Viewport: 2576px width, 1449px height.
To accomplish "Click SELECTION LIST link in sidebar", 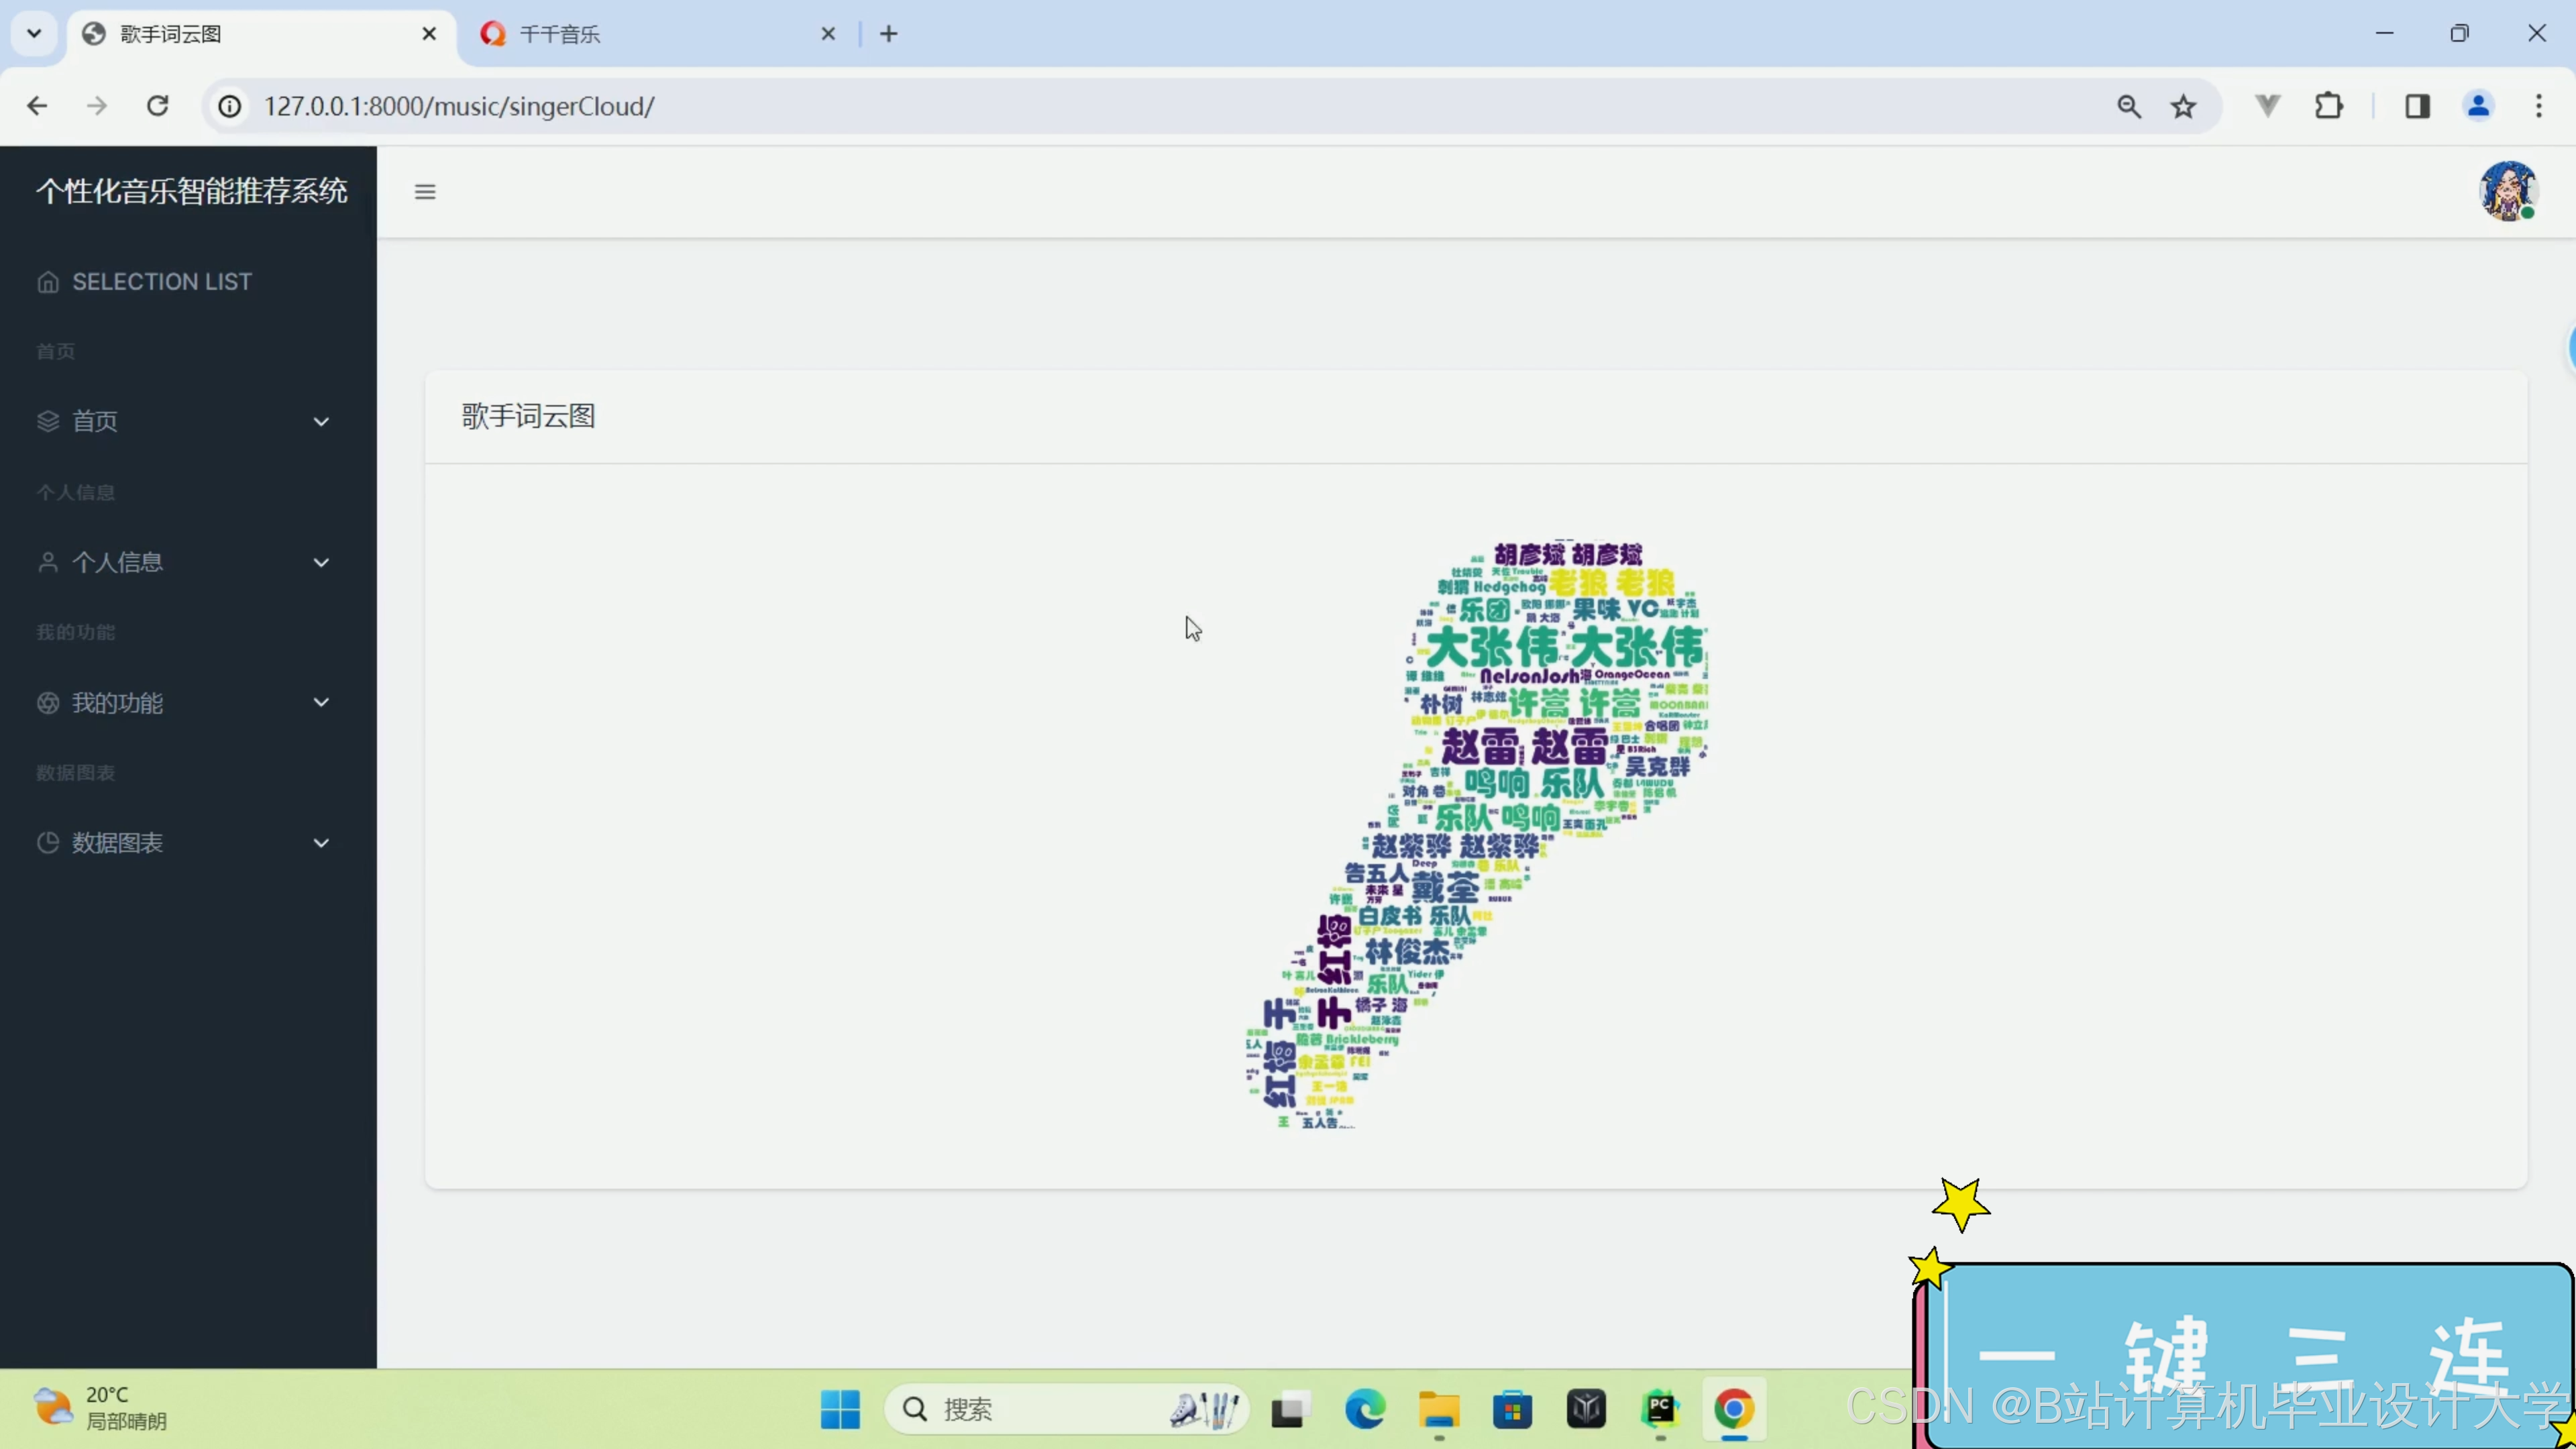I will [x=161, y=282].
